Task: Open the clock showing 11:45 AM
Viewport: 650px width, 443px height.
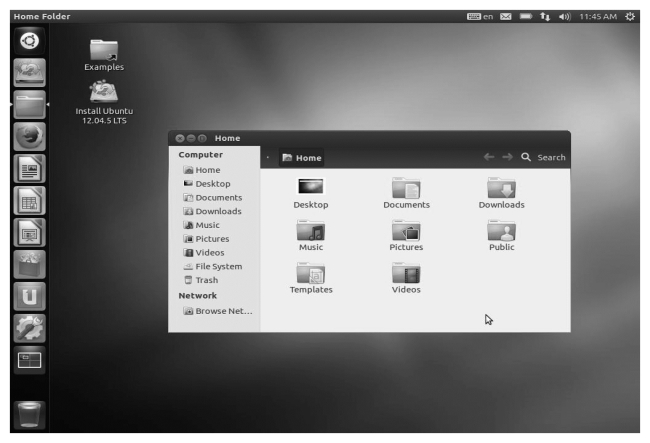Action: click(x=598, y=17)
